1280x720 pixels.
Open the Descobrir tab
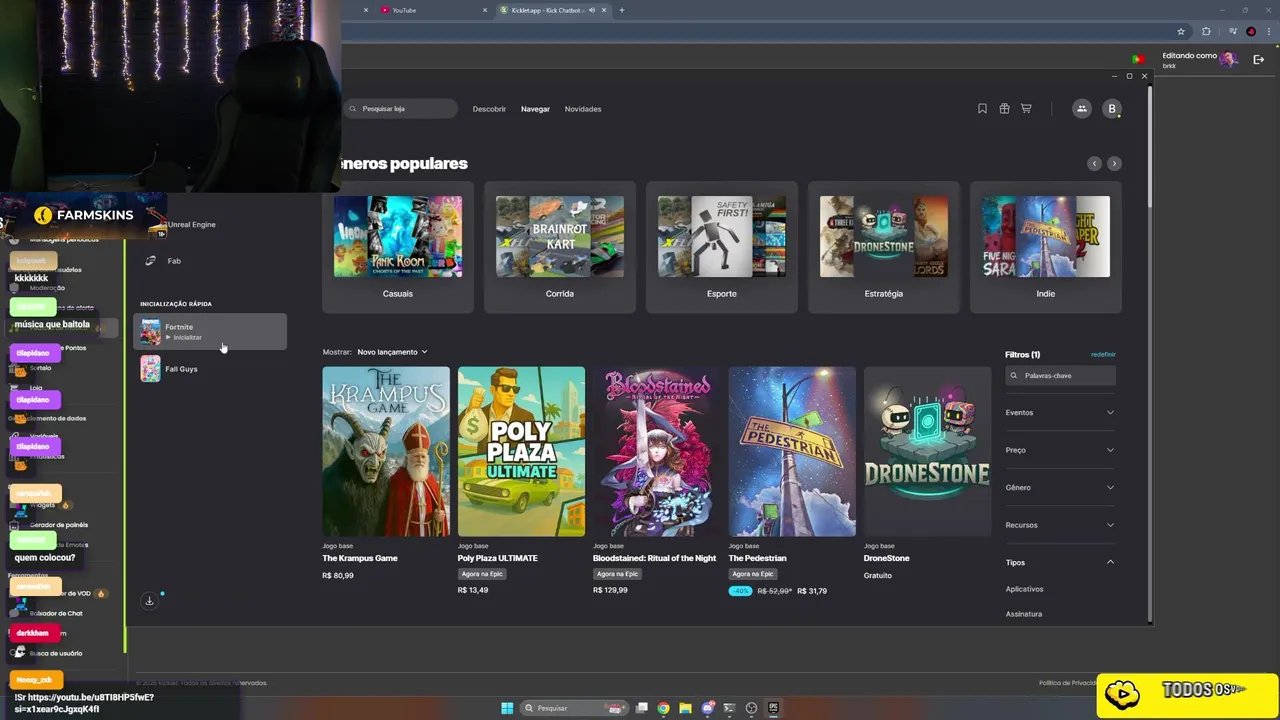coord(489,109)
